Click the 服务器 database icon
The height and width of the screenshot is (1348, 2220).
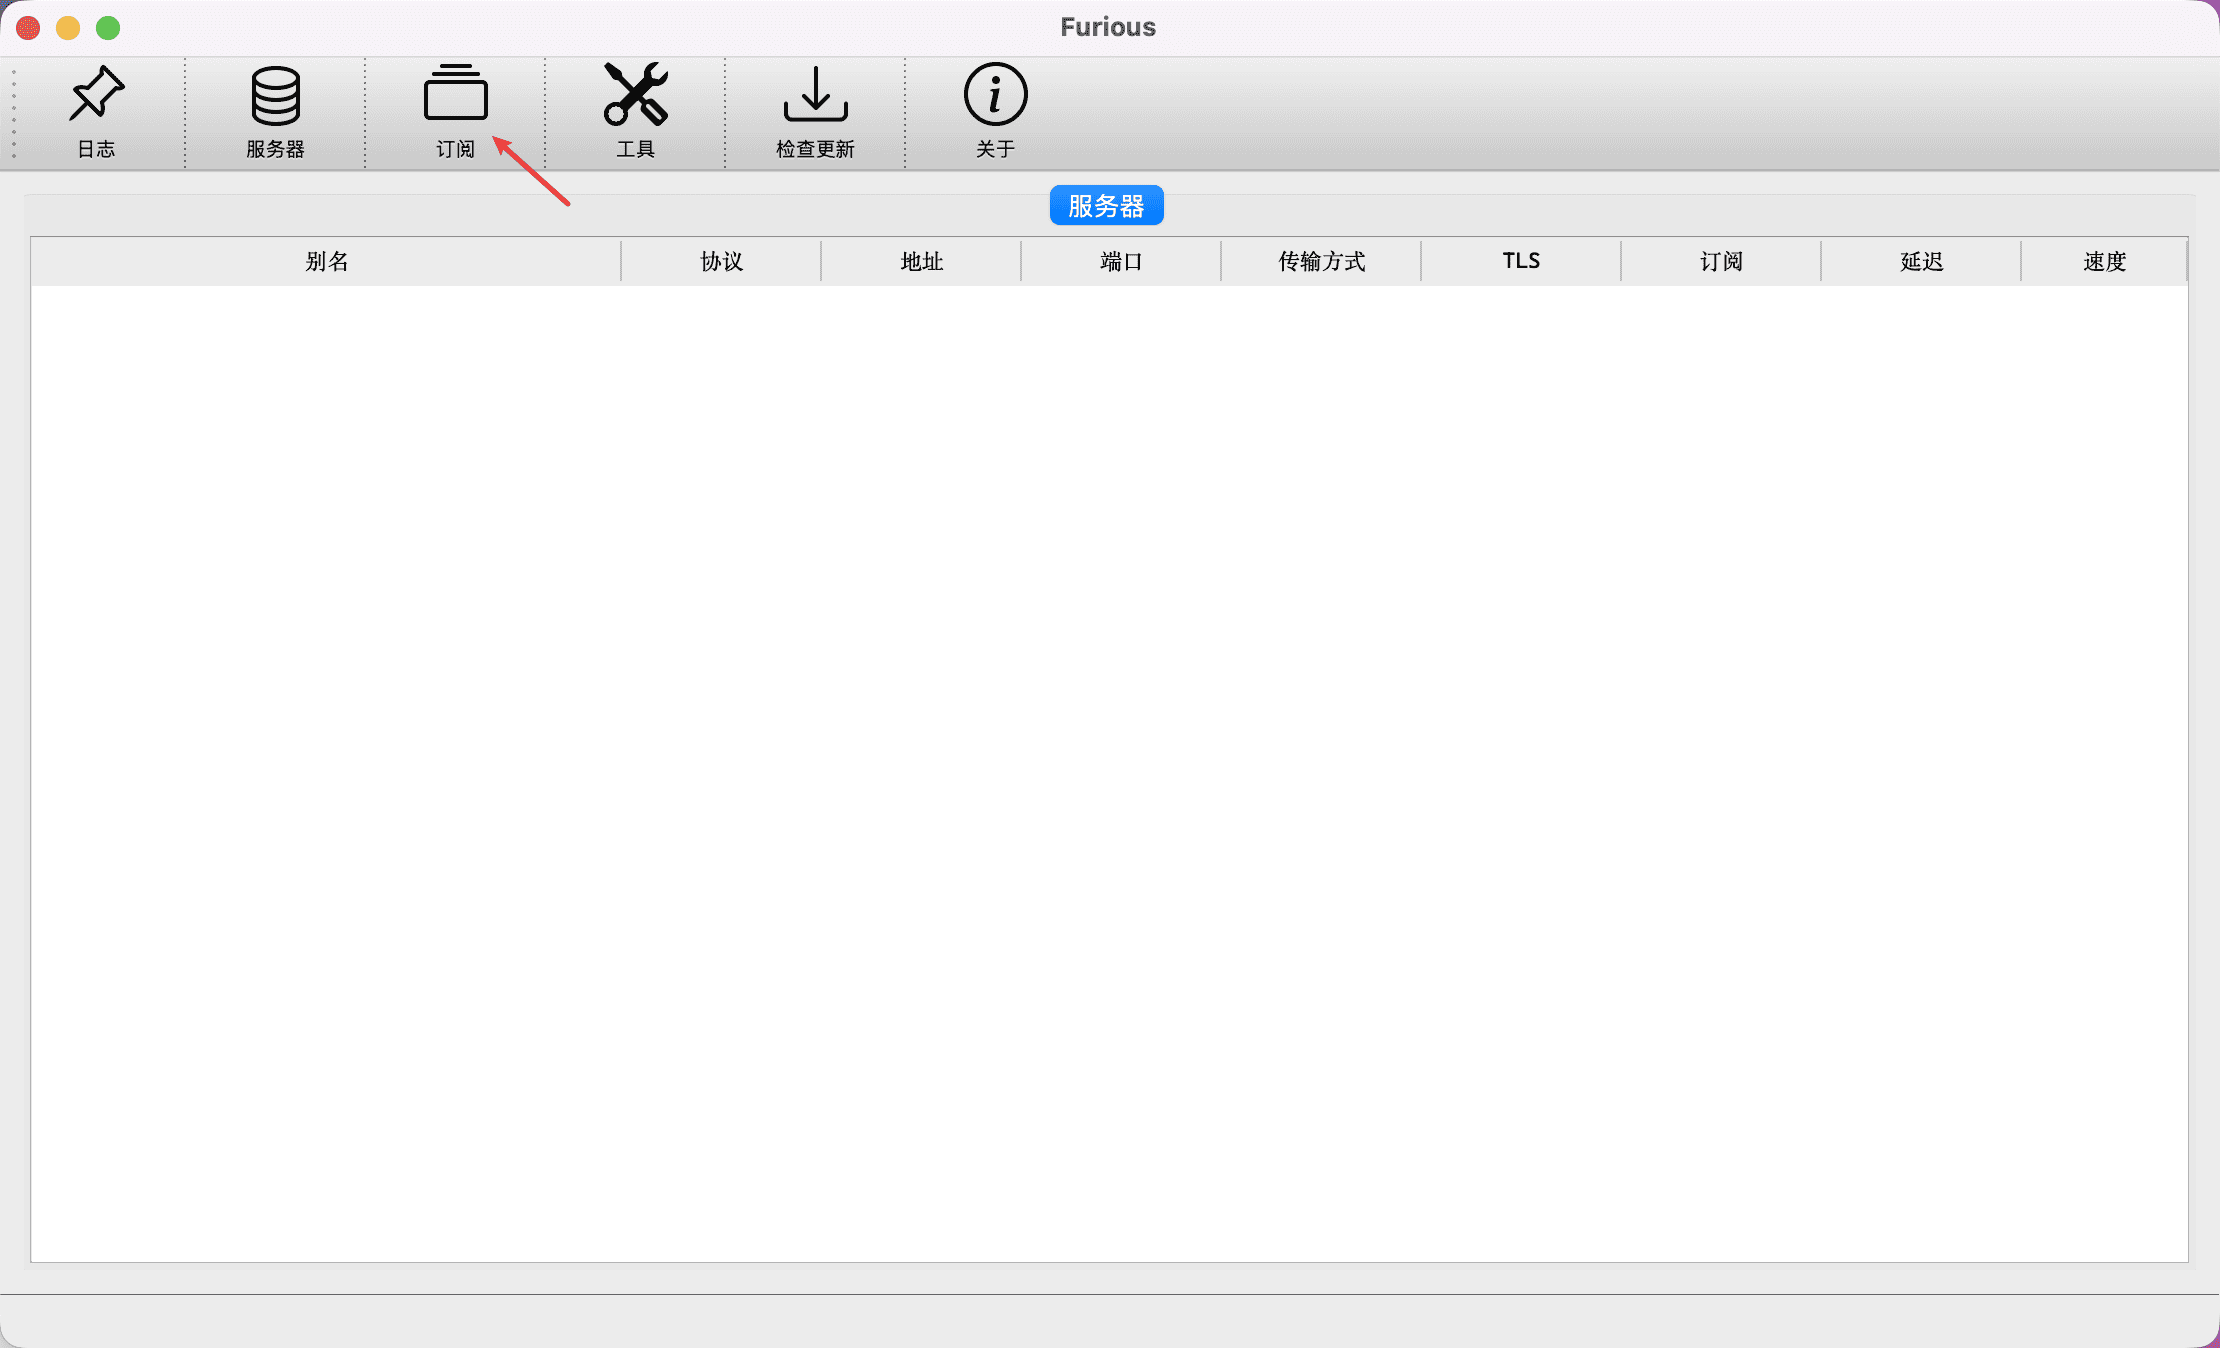(x=275, y=110)
